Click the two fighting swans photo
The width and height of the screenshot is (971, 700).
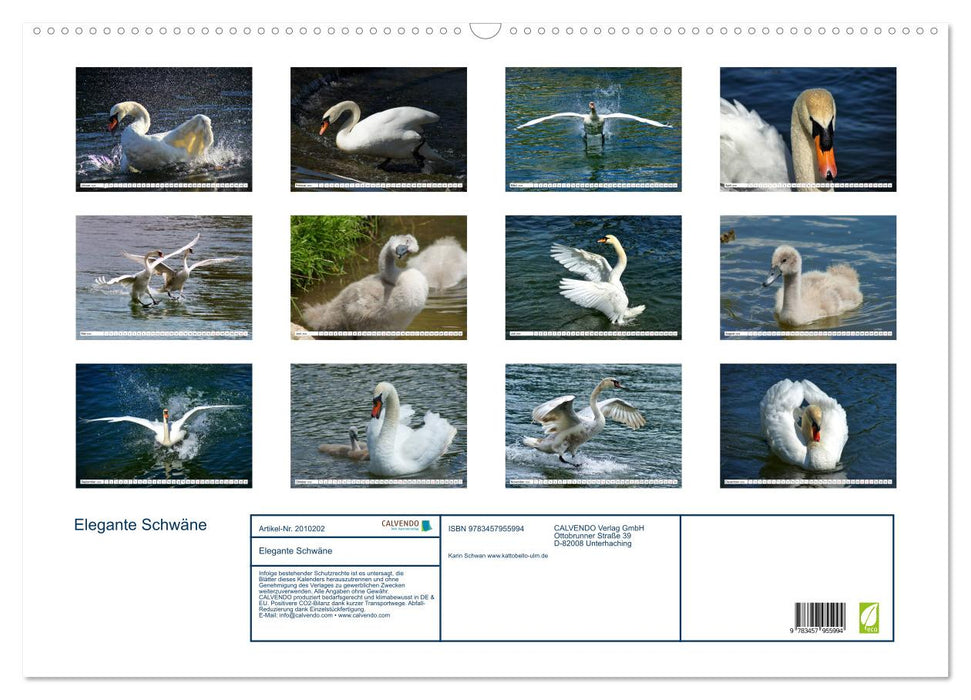(164, 272)
